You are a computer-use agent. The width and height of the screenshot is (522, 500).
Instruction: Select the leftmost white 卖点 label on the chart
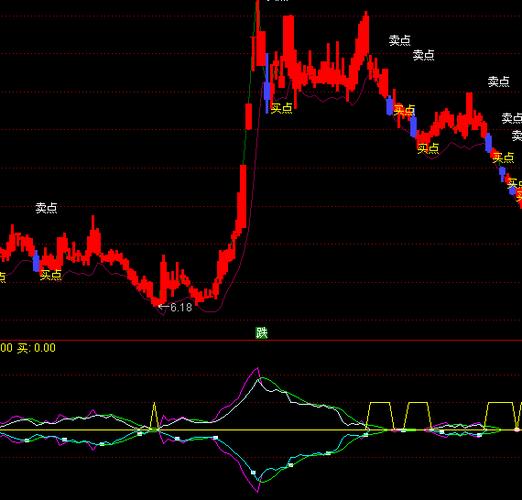(x=46, y=208)
